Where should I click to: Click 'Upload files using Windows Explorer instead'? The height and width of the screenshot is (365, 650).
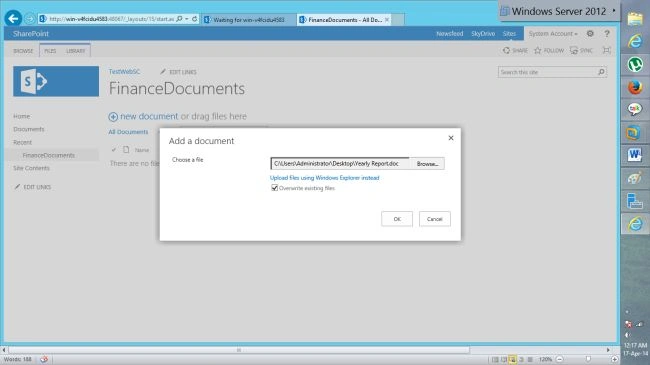pyautogui.click(x=325, y=178)
